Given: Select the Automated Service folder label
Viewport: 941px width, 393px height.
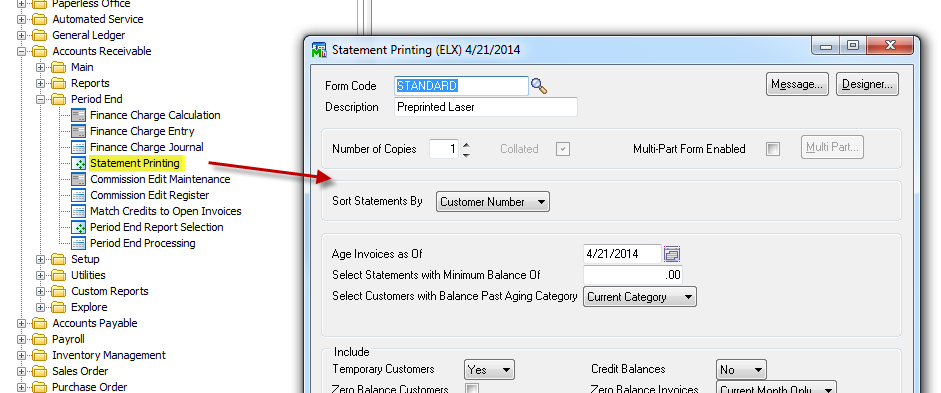Looking at the screenshot, I should coord(98,19).
